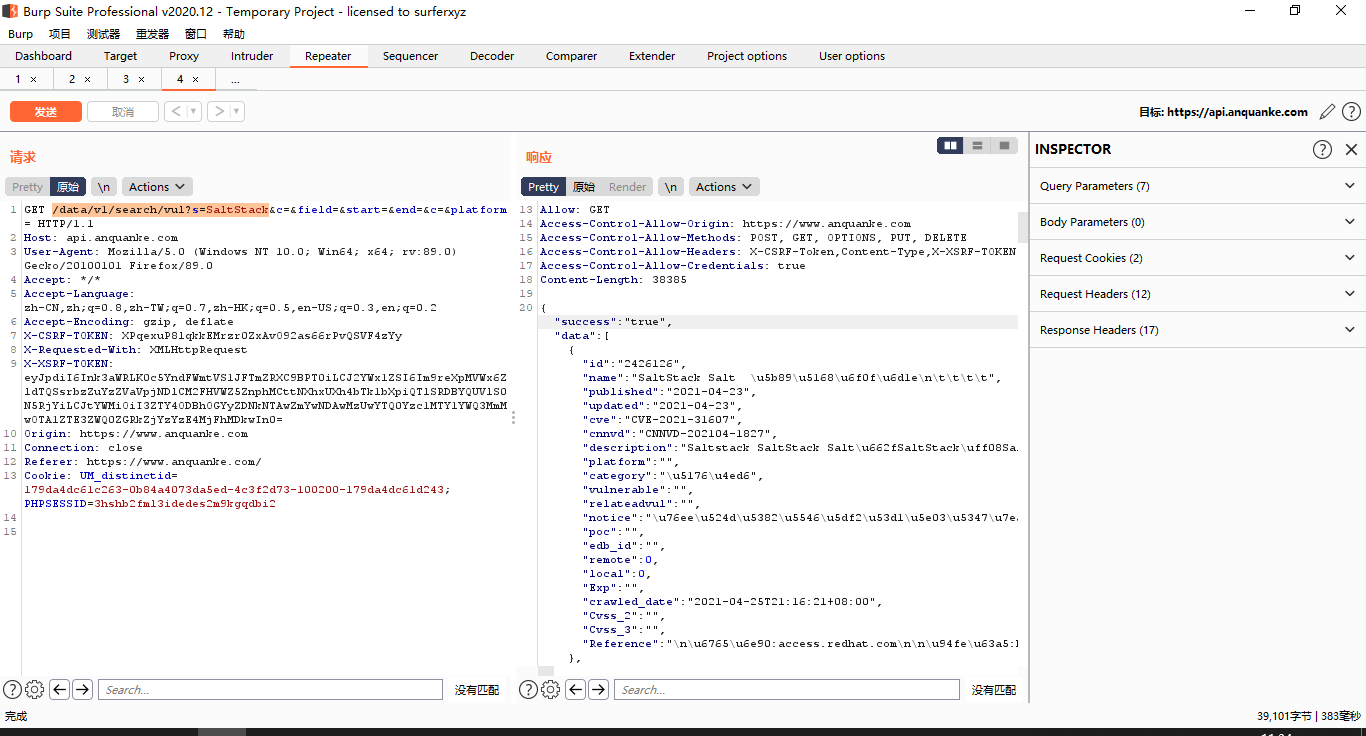Viewport: 1366px width, 736px height.
Task: Go to previous request with back arrow
Action: [176, 112]
